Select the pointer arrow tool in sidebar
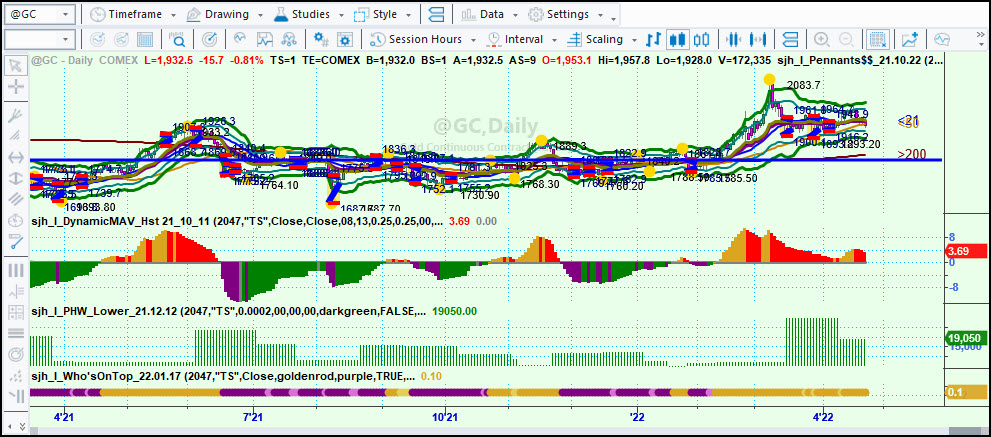The height and width of the screenshot is (437, 991). pyautogui.click(x=16, y=65)
